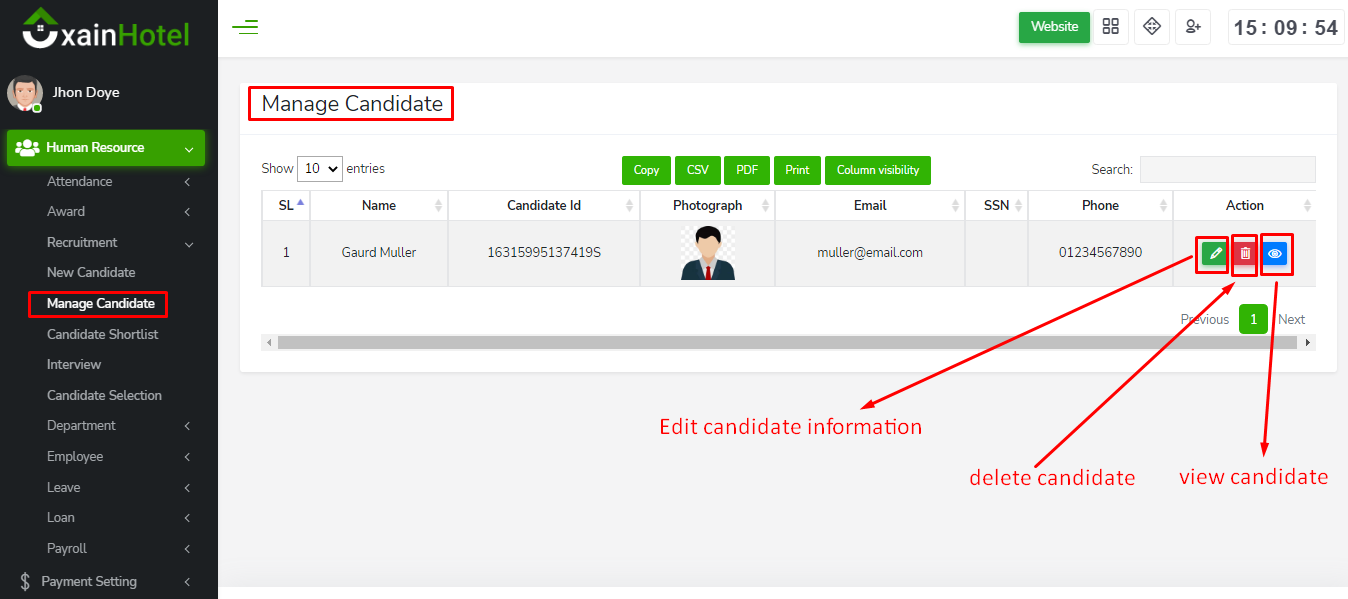This screenshot has width=1348, height=599.
Task: Click Gaurd Muller's candidate photograph
Action: [707, 253]
